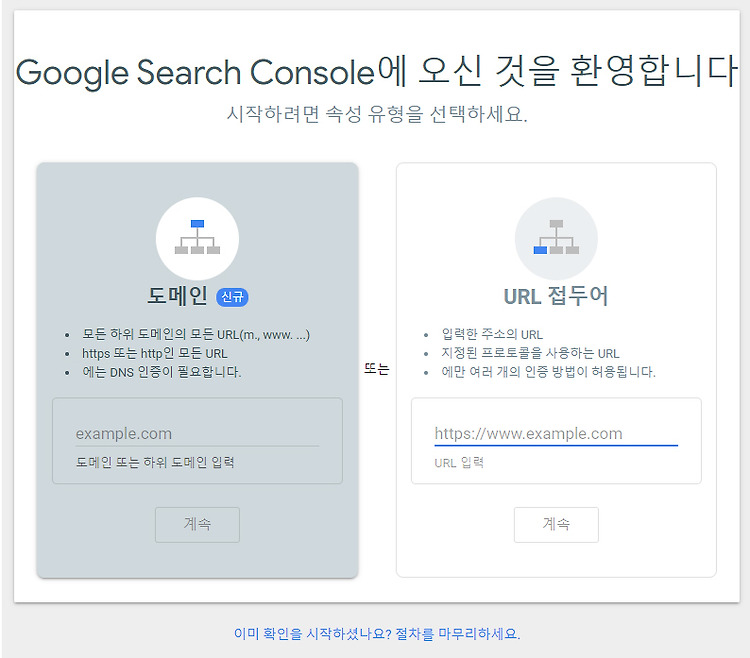Select the URL 접두어 heading
The image size is (750, 658).
[x=556, y=296]
